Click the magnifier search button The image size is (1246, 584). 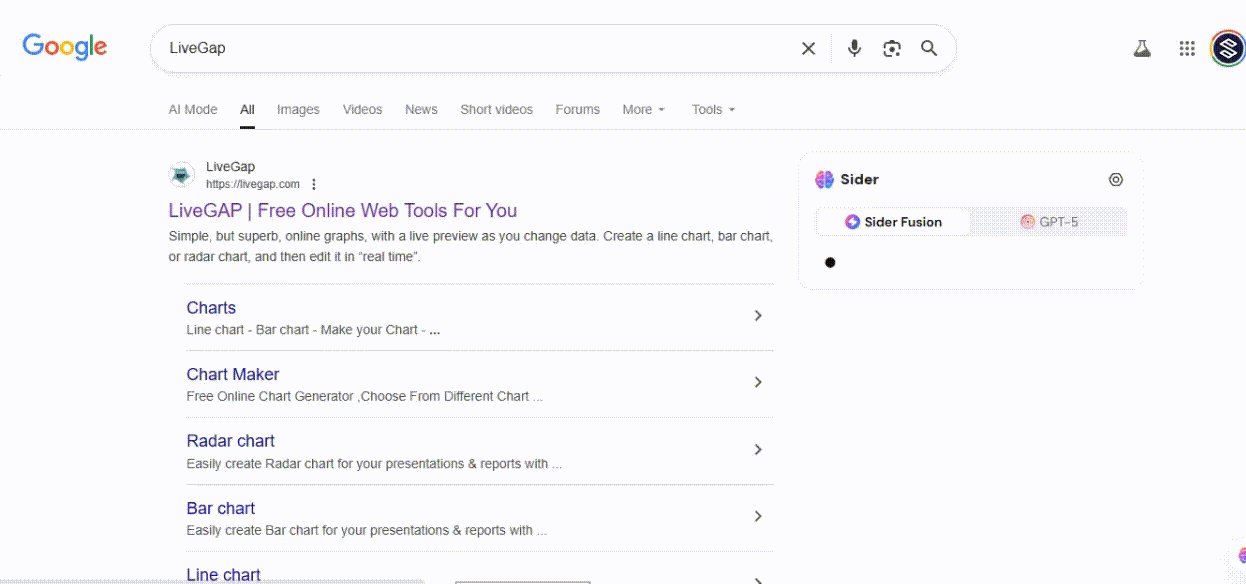pos(929,48)
